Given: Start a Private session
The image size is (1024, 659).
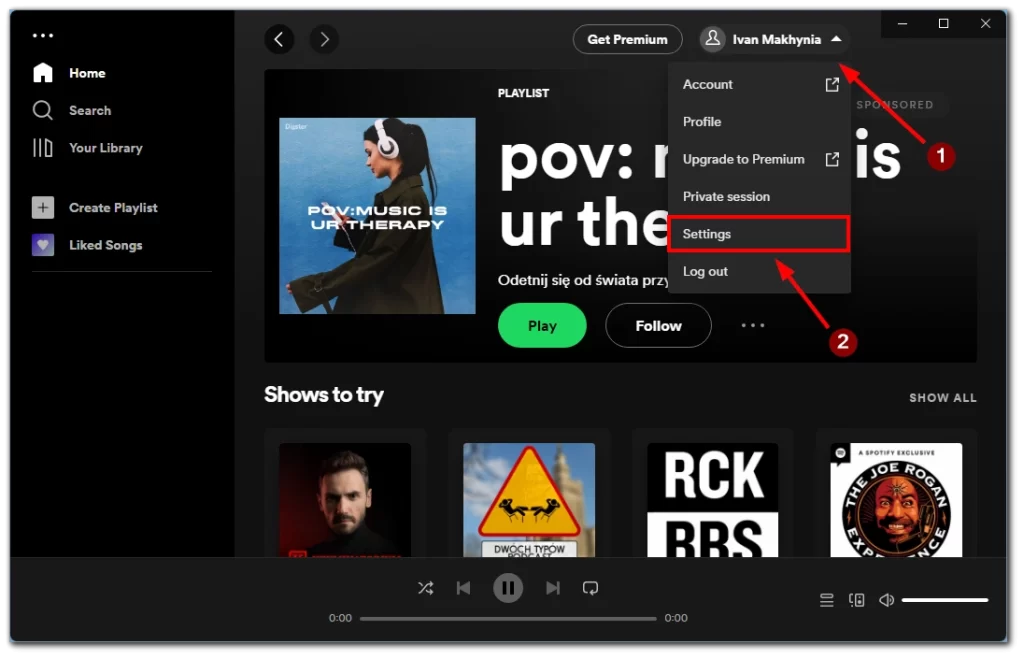Looking at the screenshot, I should pyautogui.click(x=760, y=197).
